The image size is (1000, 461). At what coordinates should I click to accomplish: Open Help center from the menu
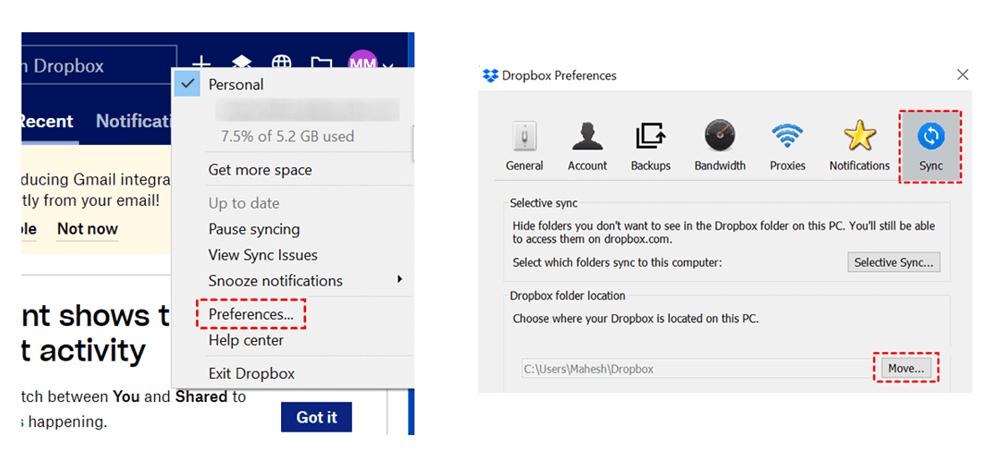246,340
